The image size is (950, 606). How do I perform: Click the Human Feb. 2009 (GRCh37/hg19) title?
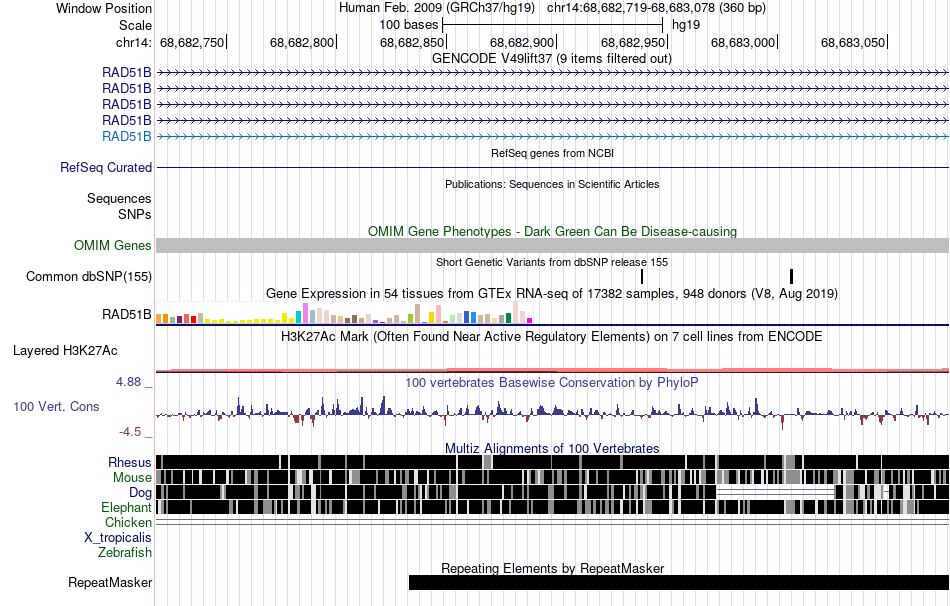(437, 8)
